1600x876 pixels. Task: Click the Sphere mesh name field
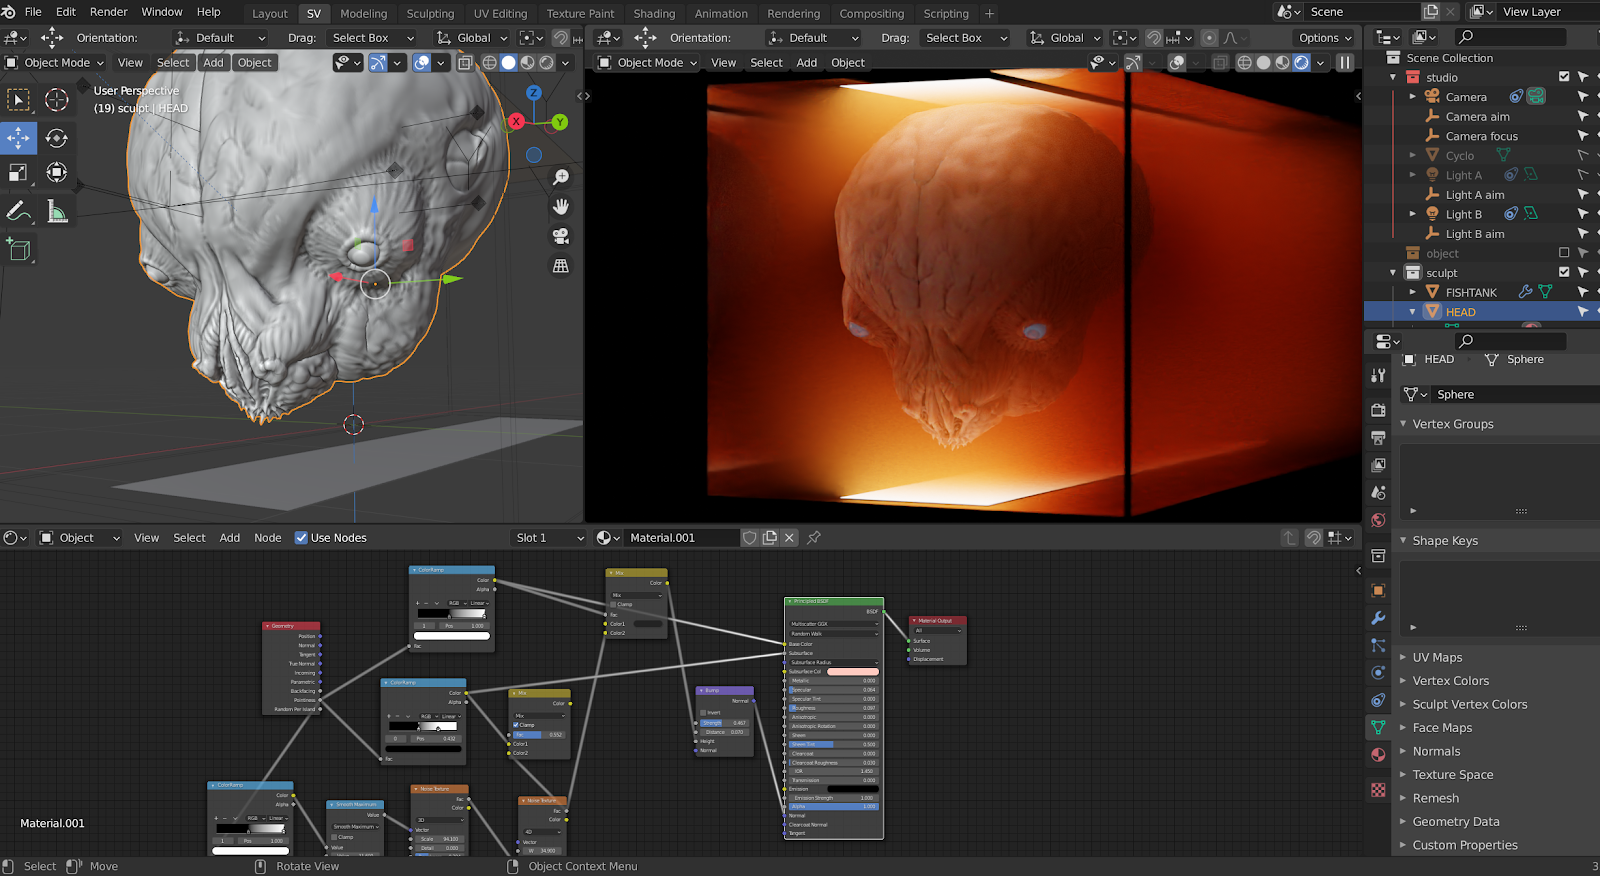[1515, 395]
